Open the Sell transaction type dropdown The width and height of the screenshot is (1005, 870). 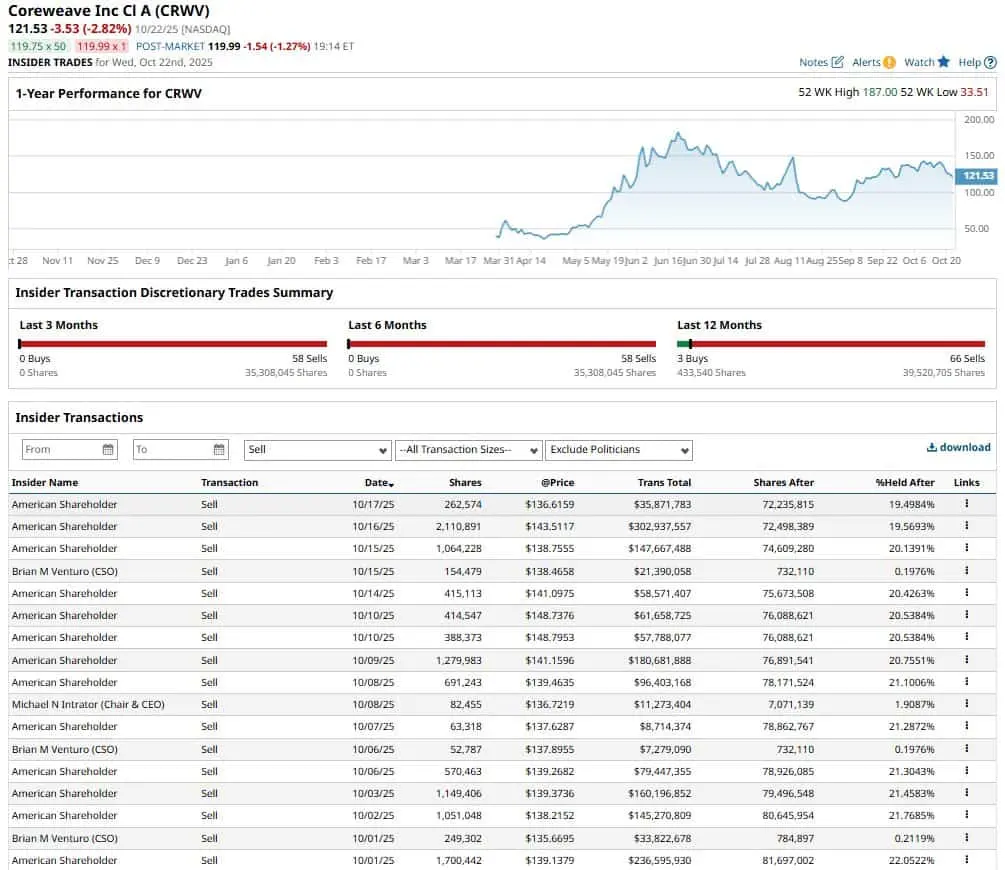tap(315, 449)
